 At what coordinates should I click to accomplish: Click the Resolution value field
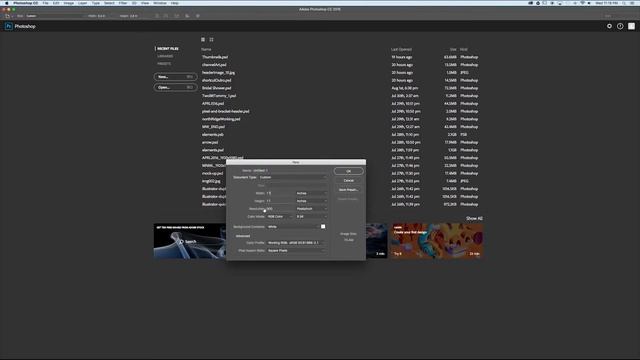click(x=280, y=209)
